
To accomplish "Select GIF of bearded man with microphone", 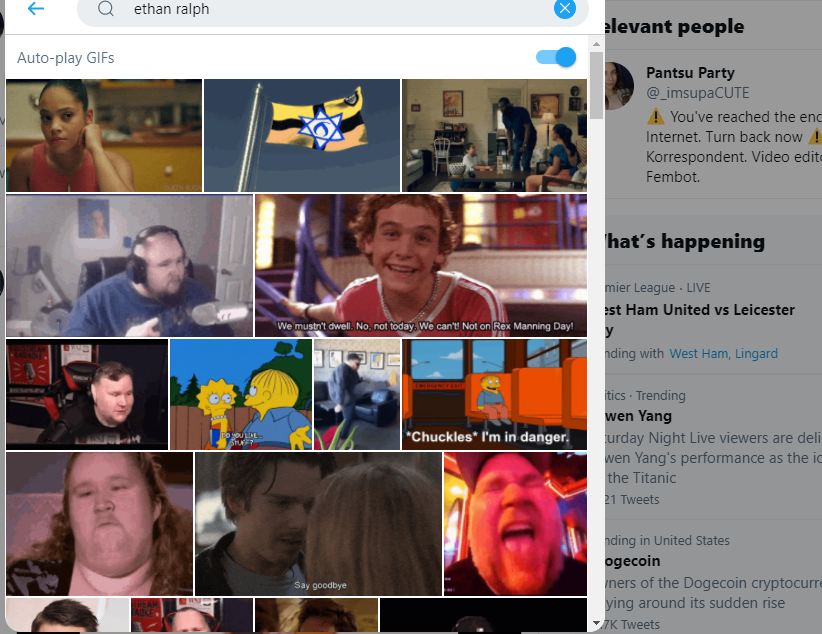I will 129,265.
